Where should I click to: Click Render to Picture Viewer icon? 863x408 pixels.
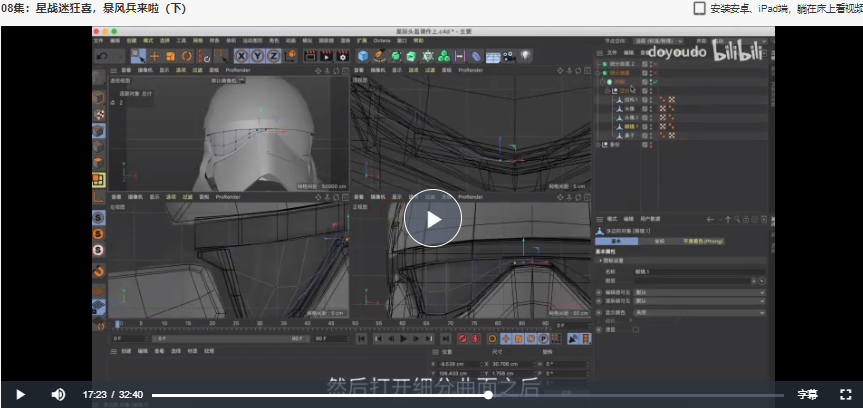326,56
